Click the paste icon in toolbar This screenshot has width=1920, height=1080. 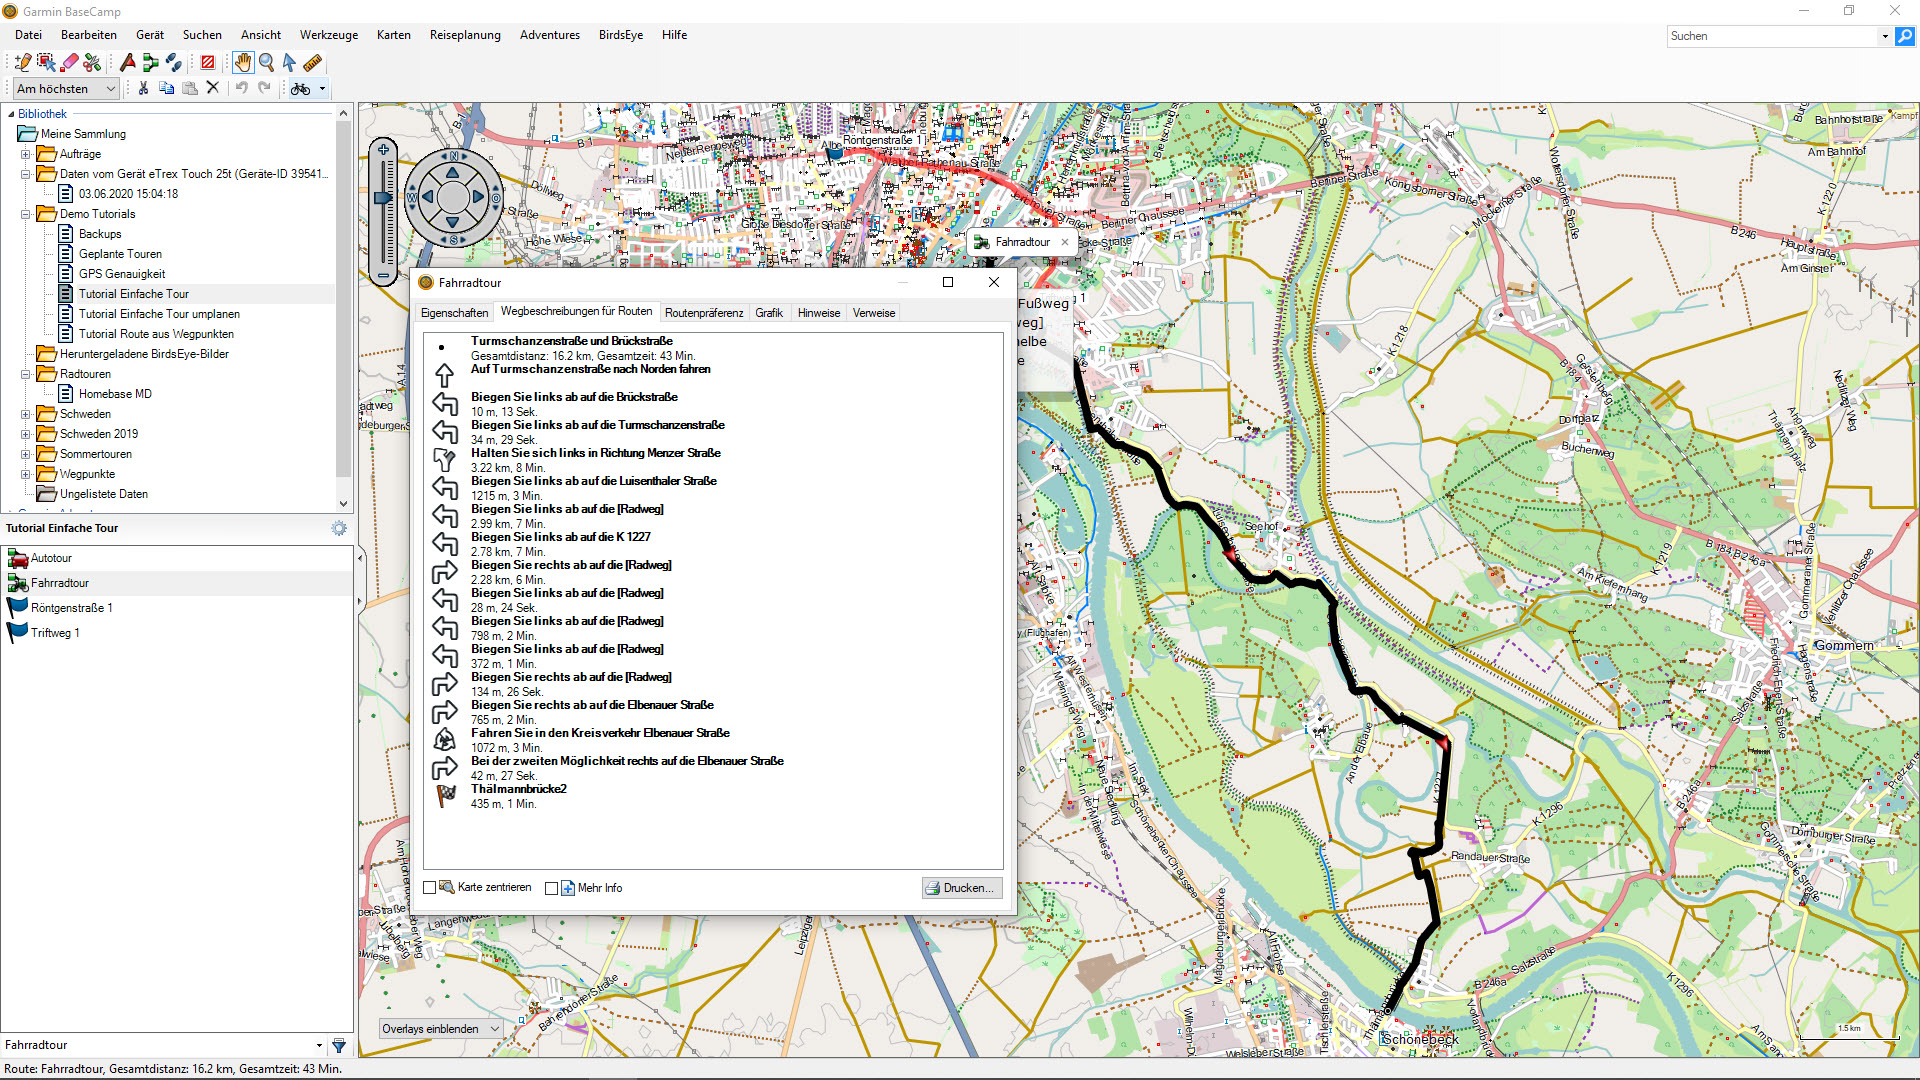190,88
